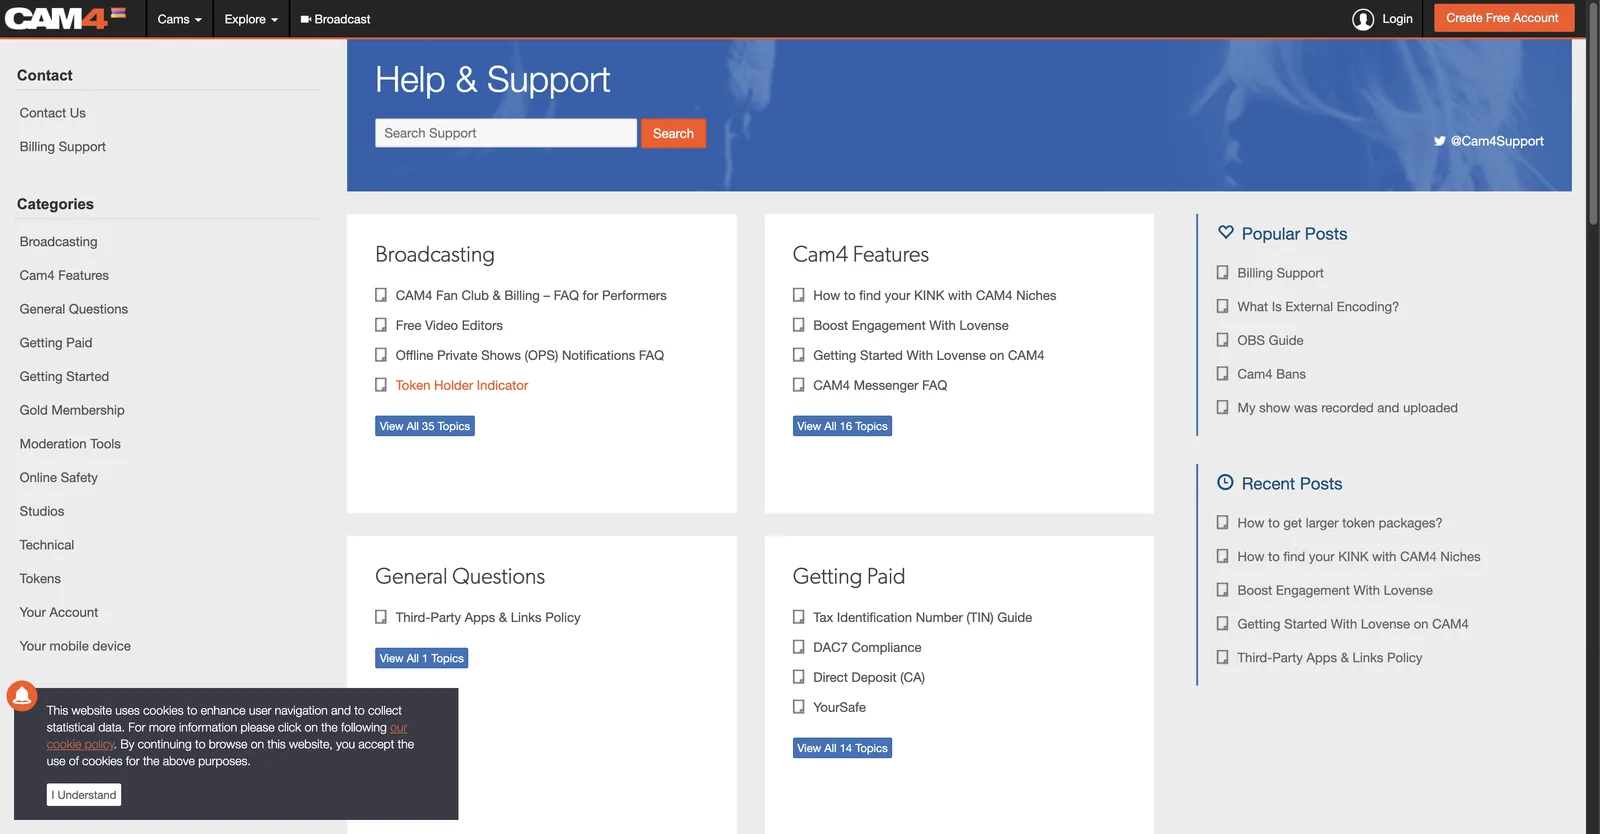This screenshot has width=1600, height=834.
Task: Click the orange Search button
Action: pyautogui.click(x=673, y=133)
